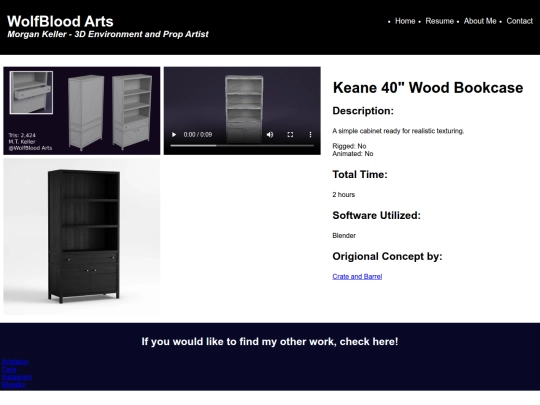Click the video time display 0:00 / 0:09
Screen dimensions: 540x405
click(198, 134)
